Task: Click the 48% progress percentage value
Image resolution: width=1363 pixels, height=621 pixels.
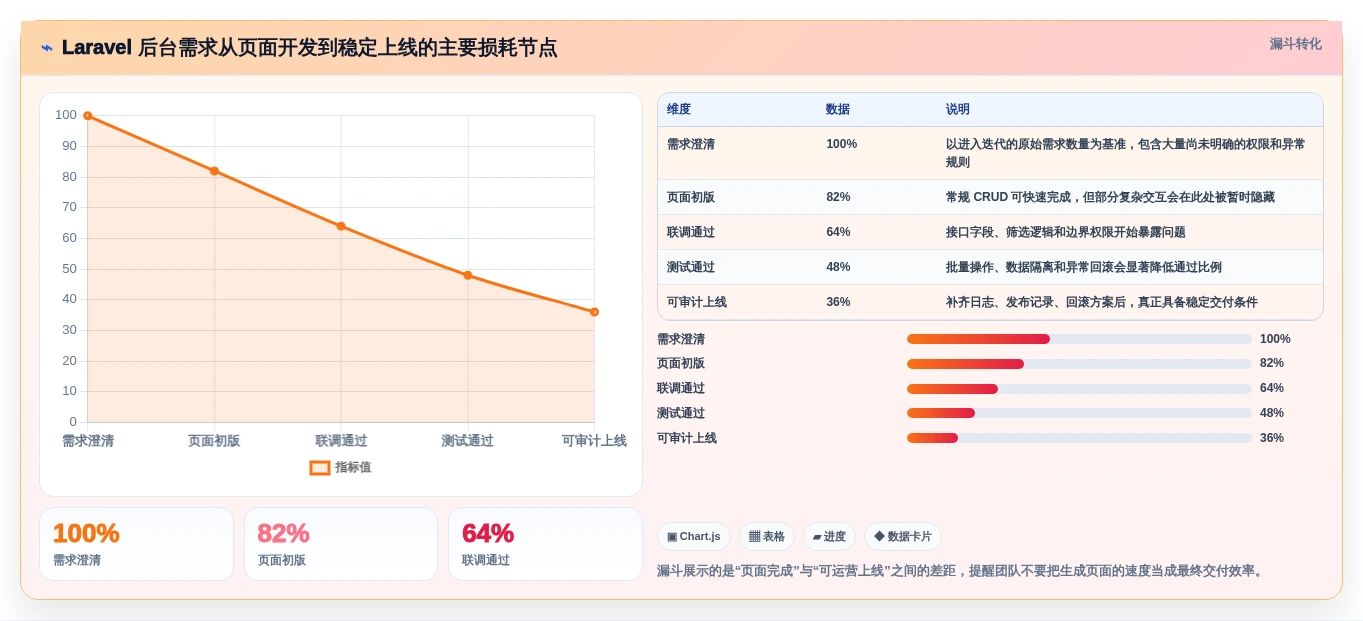Action: (x=1272, y=413)
